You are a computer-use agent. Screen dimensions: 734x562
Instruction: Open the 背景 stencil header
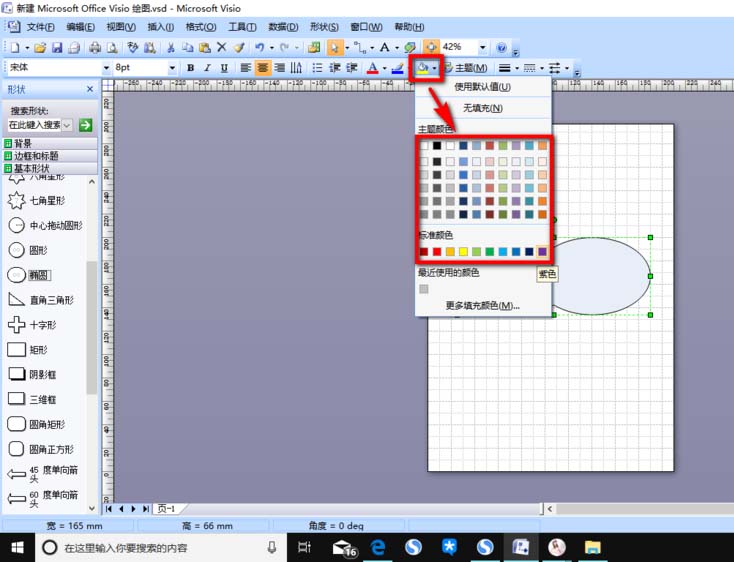pos(51,143)
